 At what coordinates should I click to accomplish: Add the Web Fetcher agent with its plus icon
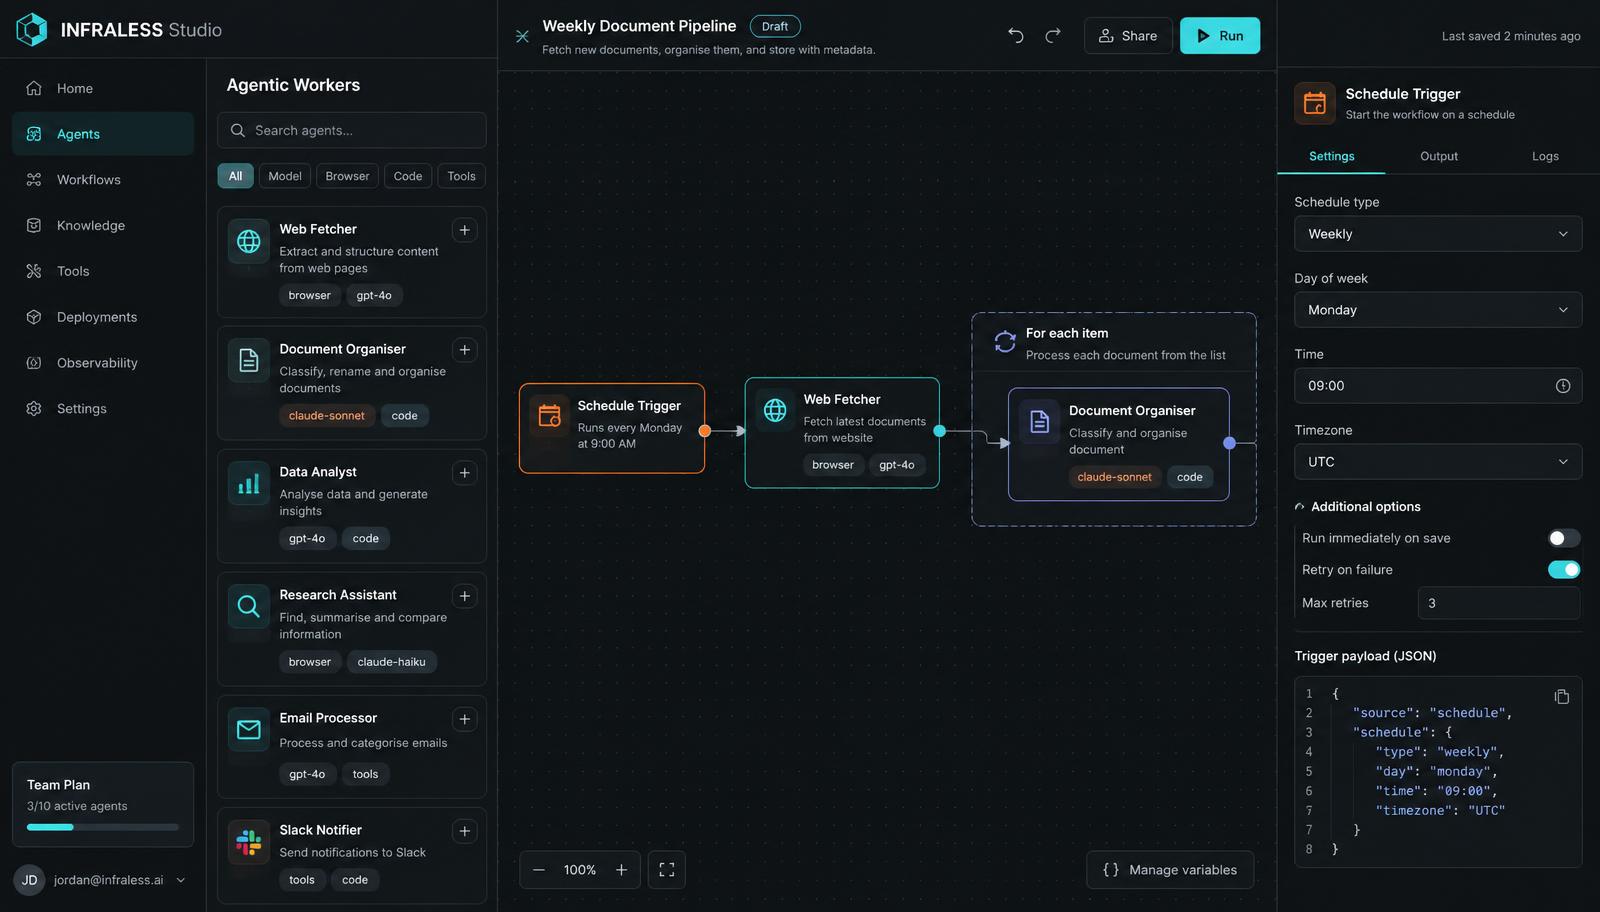pyautogui.click(x=465, y=230)
